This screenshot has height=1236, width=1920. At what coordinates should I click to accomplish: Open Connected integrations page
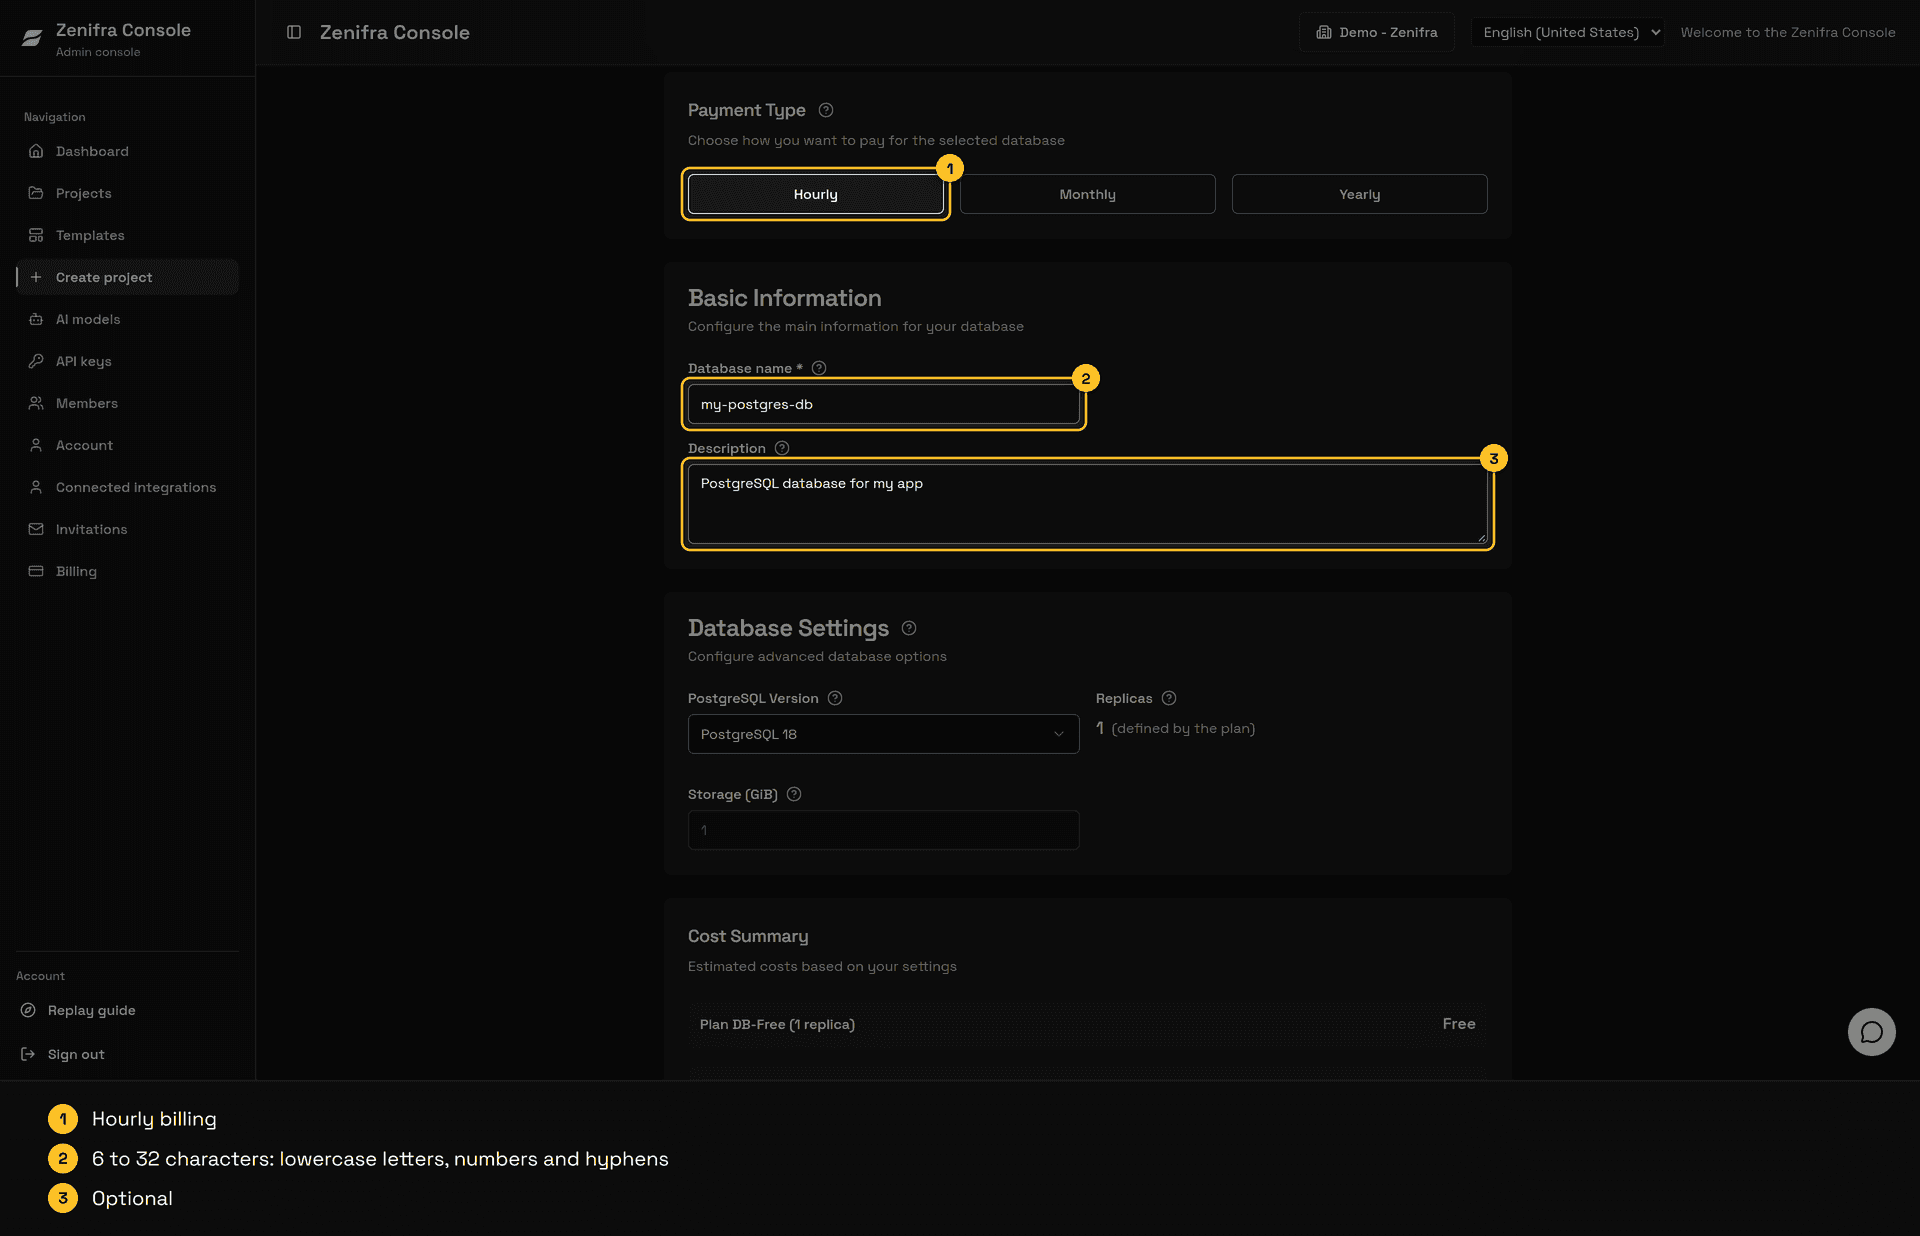127,487
